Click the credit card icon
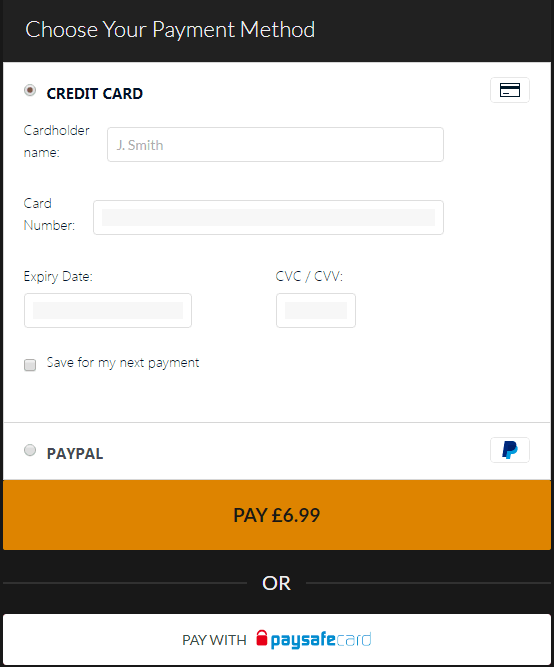 (x=510, y=90)
